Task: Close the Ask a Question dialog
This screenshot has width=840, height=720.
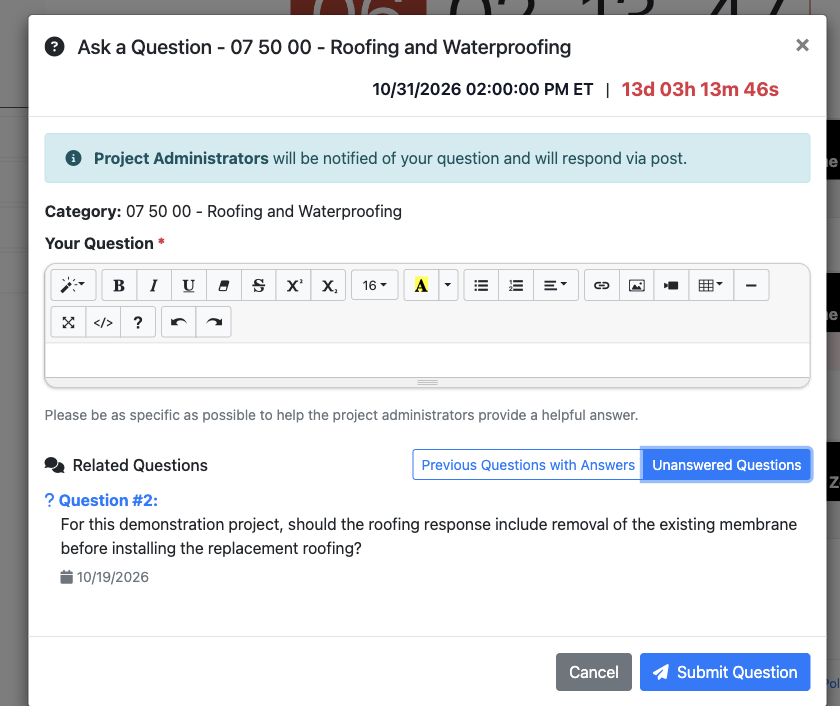Action: pos(802,45)
